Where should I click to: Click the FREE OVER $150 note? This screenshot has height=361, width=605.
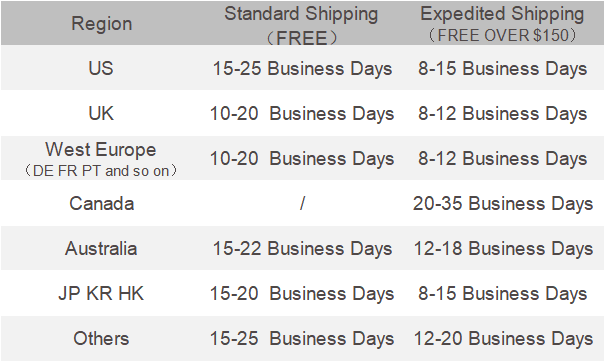pos(502,35)
